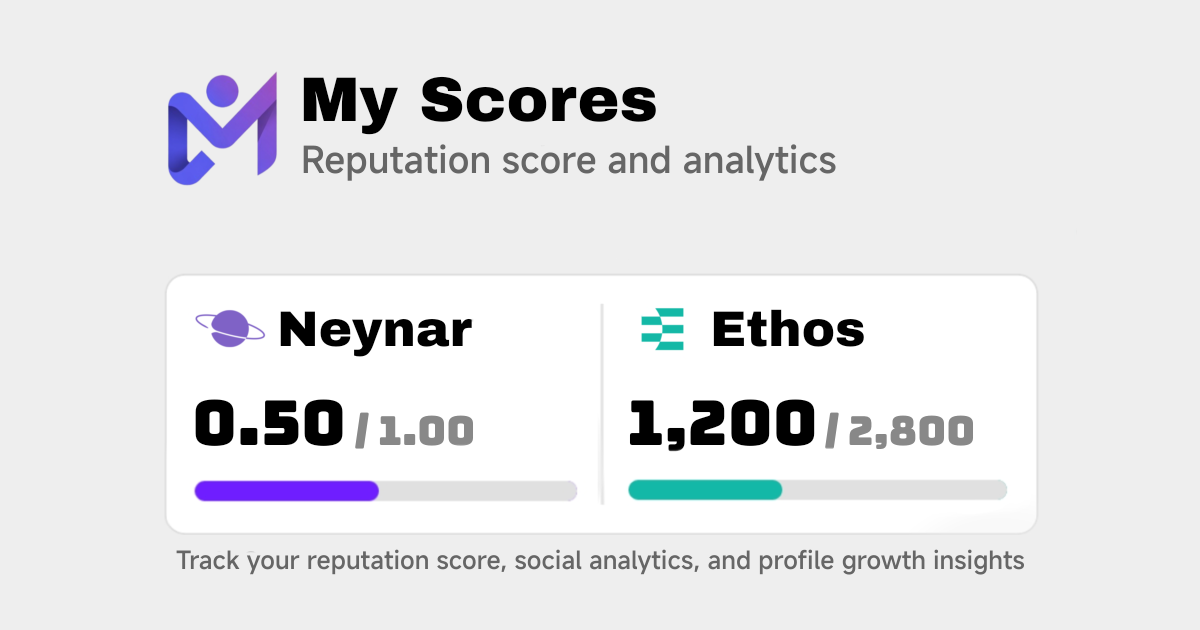Click the "Track your reputation score" footer text
The height and width of the screenshot is (630, 1200).
[600, 561]
